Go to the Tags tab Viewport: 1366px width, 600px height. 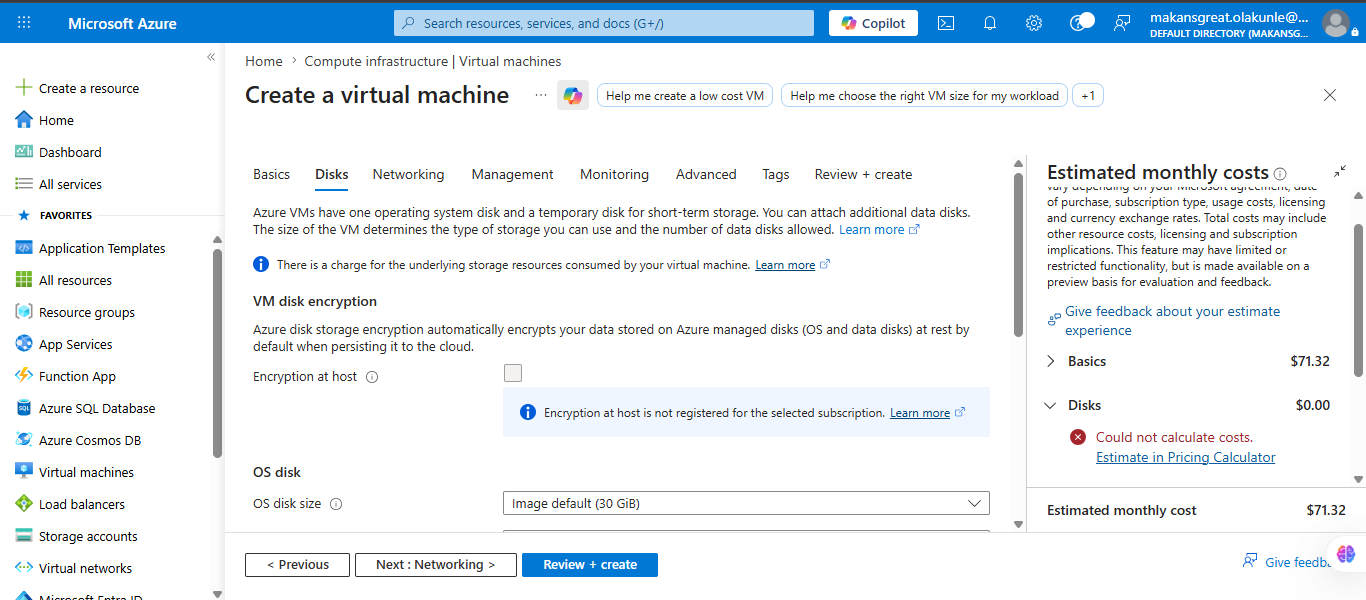coord(776,174)
